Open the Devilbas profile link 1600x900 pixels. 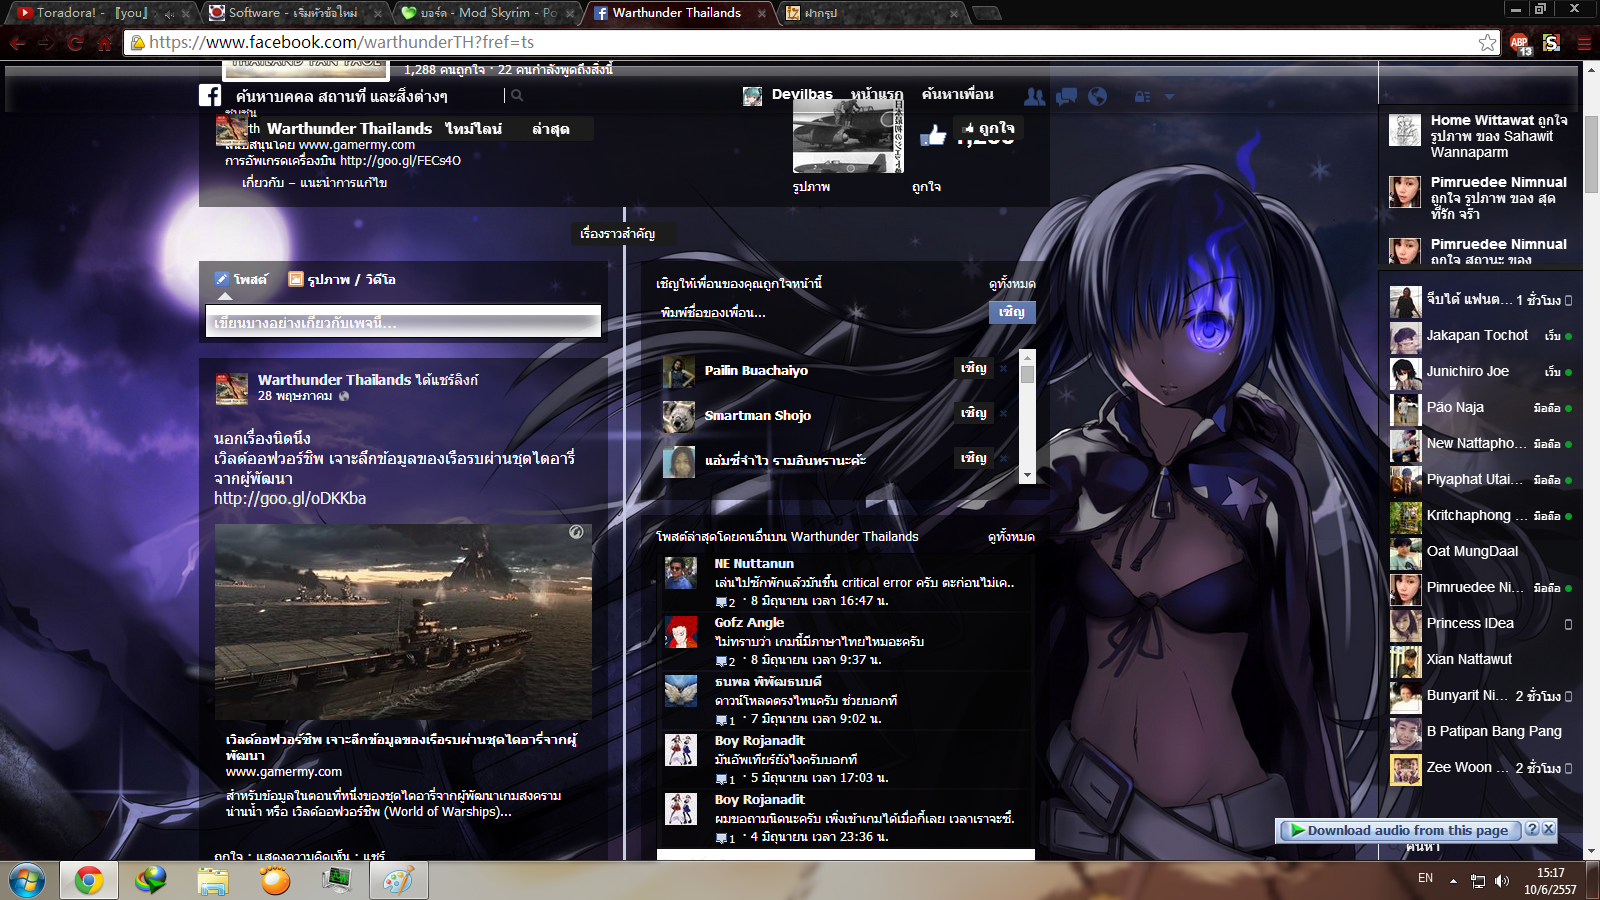pos(802,95)
